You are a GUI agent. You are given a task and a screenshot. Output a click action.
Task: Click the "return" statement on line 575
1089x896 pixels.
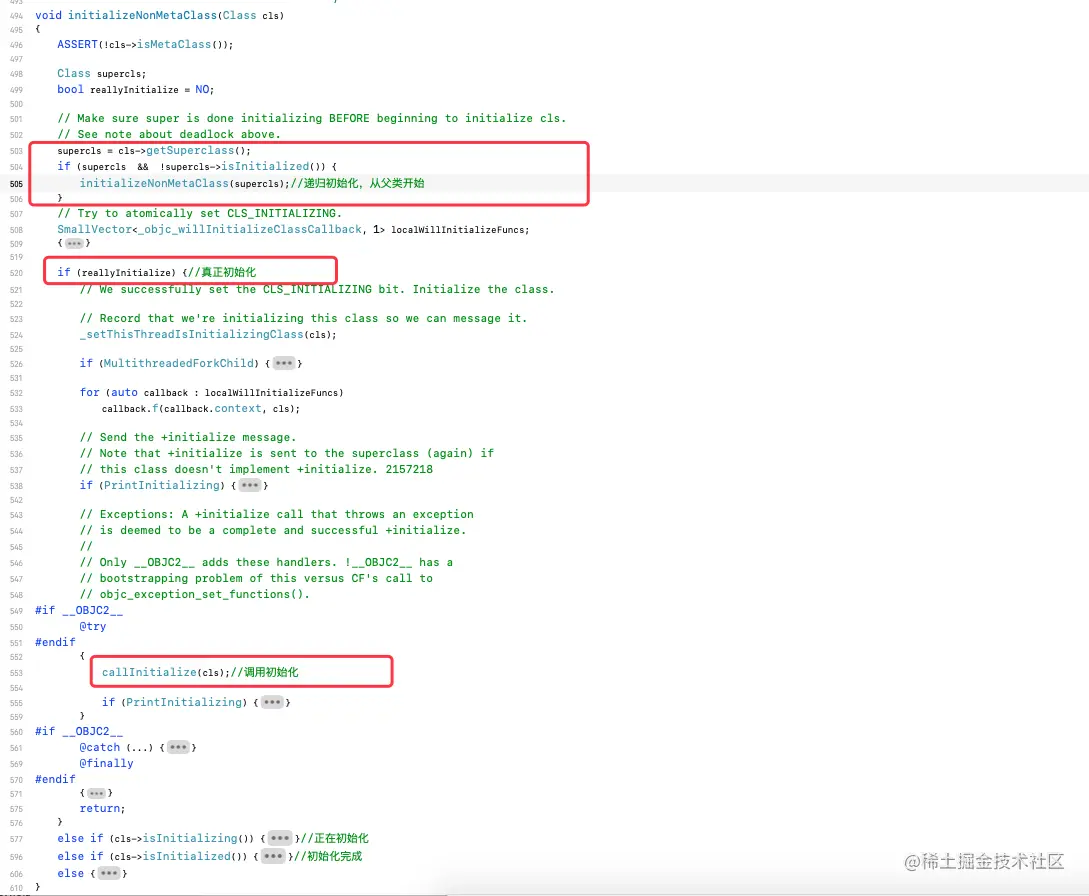click(x=102, y=808)
